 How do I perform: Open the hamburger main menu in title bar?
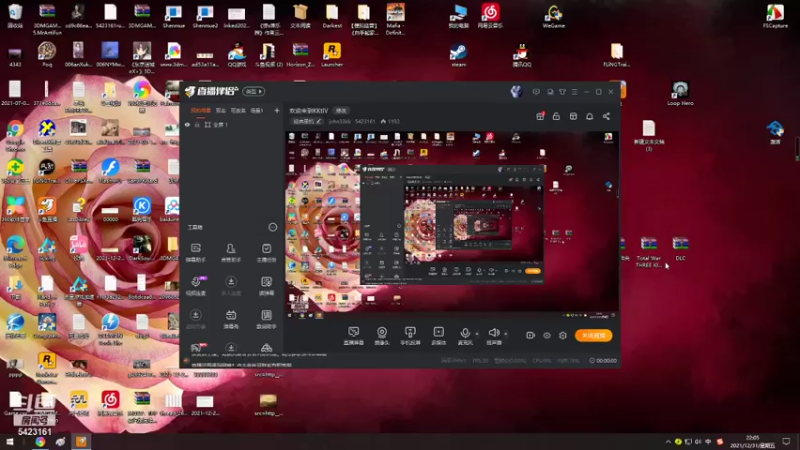tap(574, 92)
